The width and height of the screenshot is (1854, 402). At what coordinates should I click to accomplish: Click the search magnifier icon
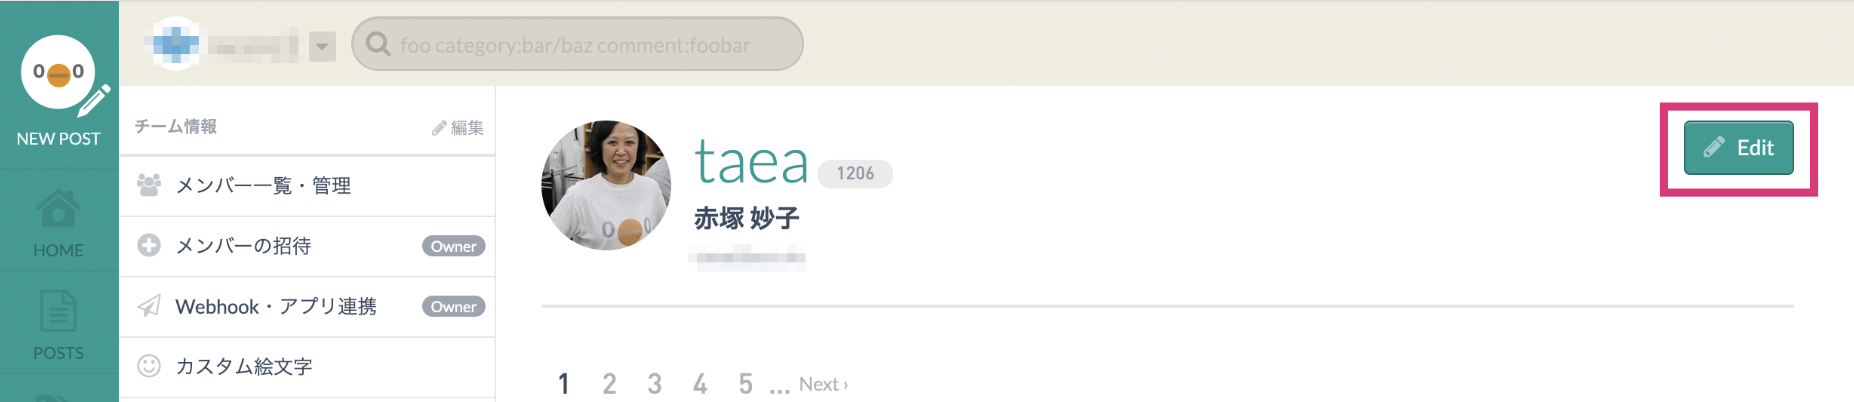(378, 44)
